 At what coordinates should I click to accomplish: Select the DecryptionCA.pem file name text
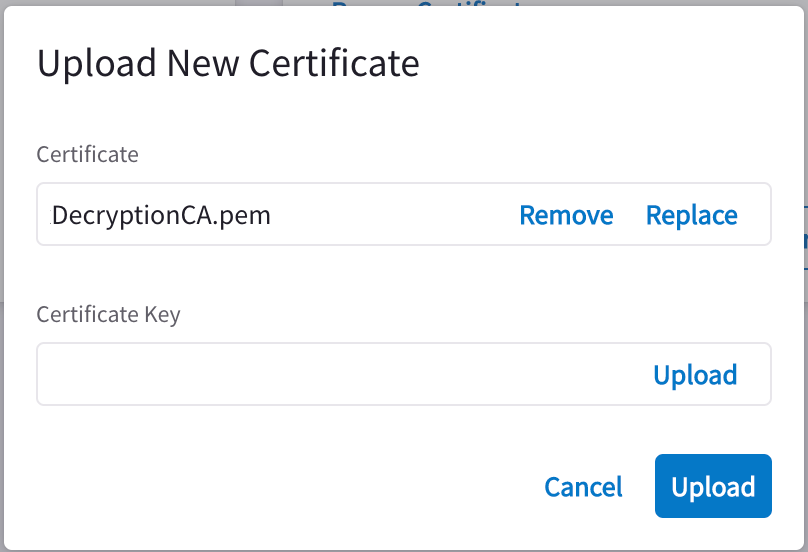(x=161, y=215)
